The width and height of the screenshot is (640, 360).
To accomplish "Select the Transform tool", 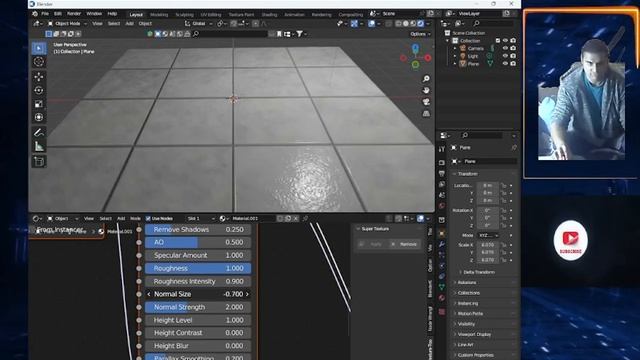I will point(39,117).
